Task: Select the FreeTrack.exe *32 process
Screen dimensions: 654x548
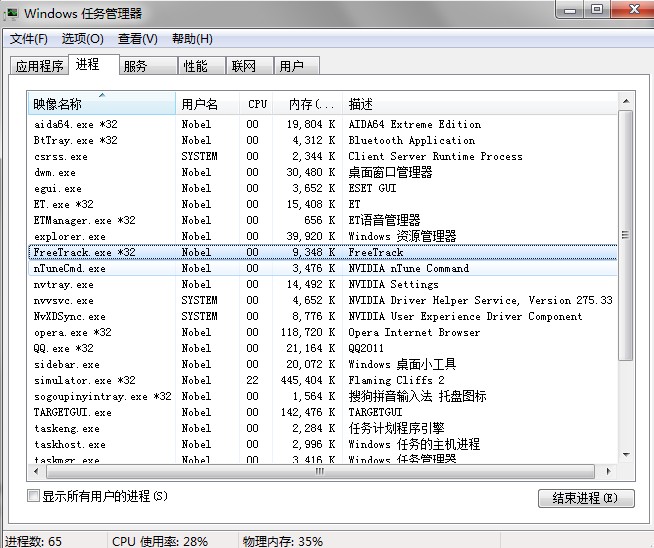Action: [x=323, y=252]
